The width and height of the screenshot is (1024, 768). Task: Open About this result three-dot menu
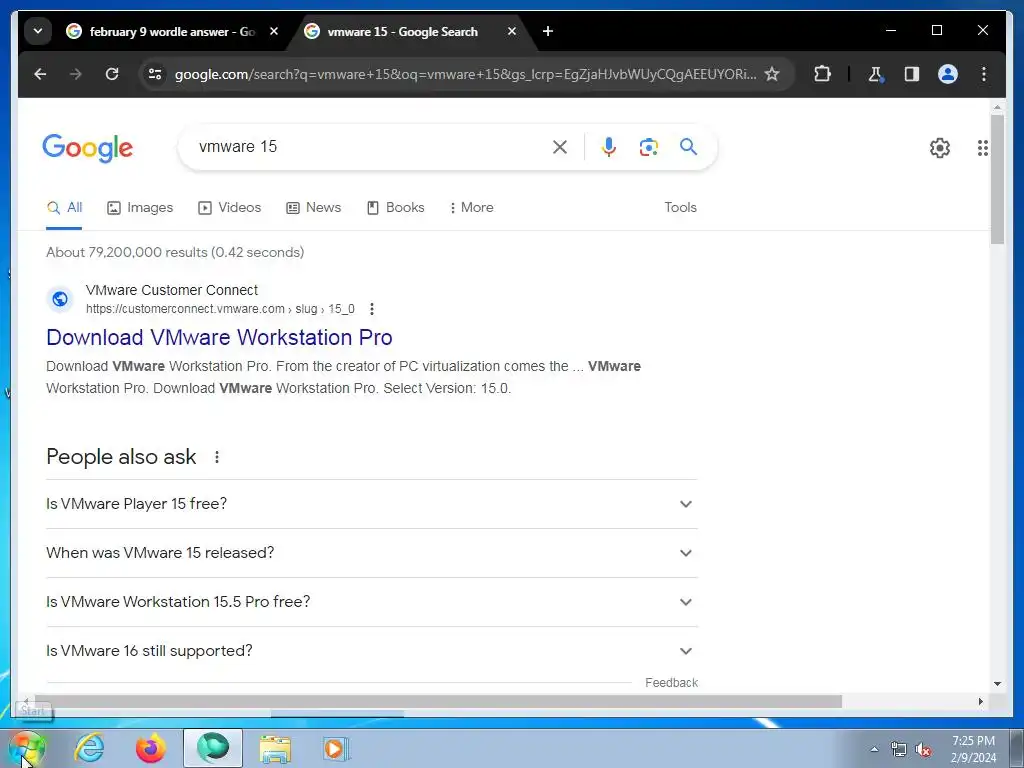point(372,309)
